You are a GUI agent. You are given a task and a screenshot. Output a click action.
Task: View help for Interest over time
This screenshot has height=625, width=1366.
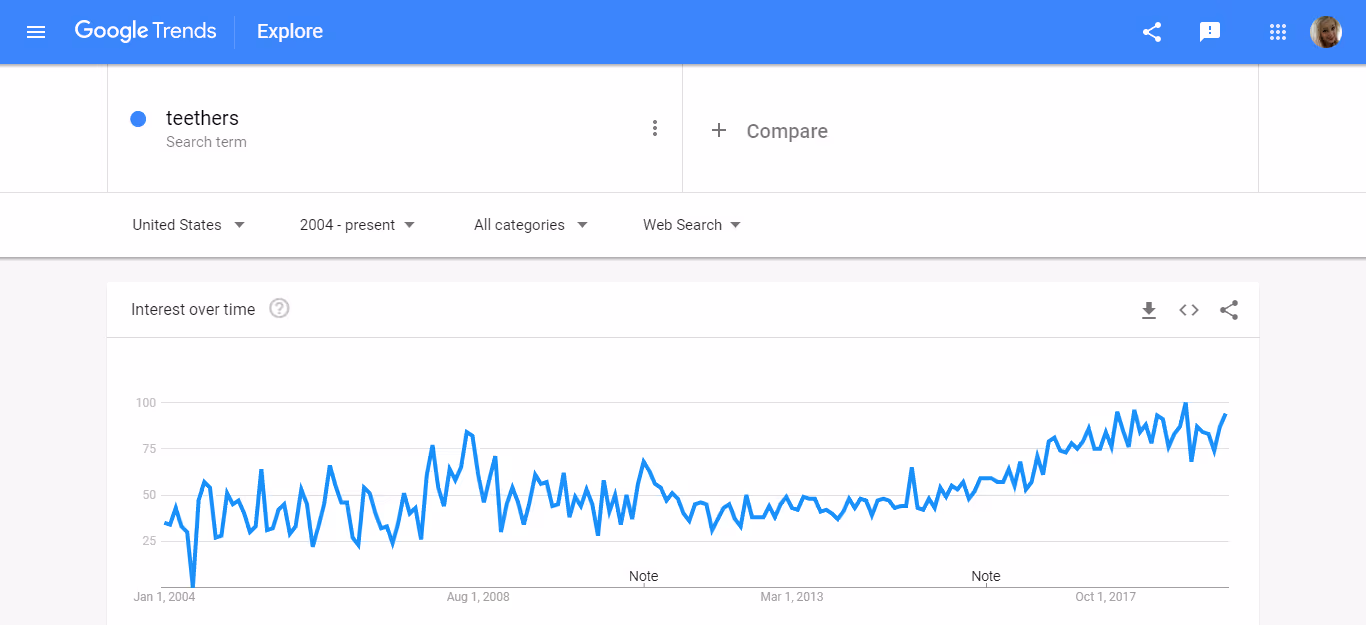(x=278, y=308)
